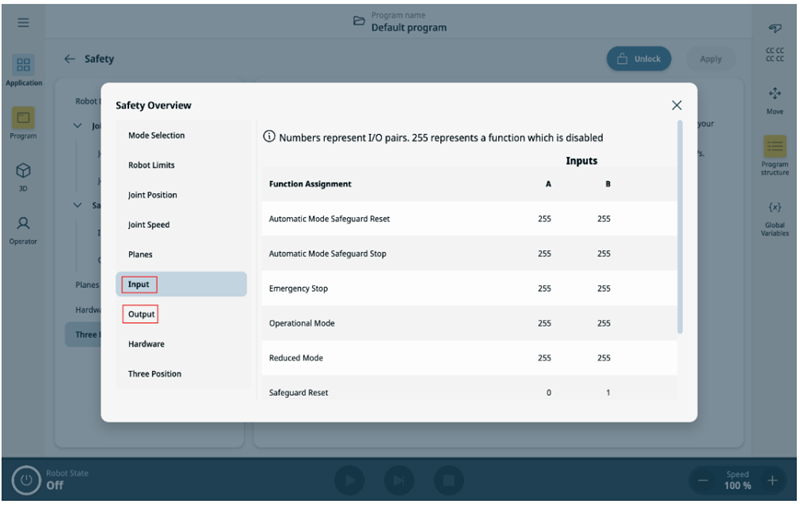Go back using the Safety arrow
This screenshot has width=800, height=508.
coord(70,59)
